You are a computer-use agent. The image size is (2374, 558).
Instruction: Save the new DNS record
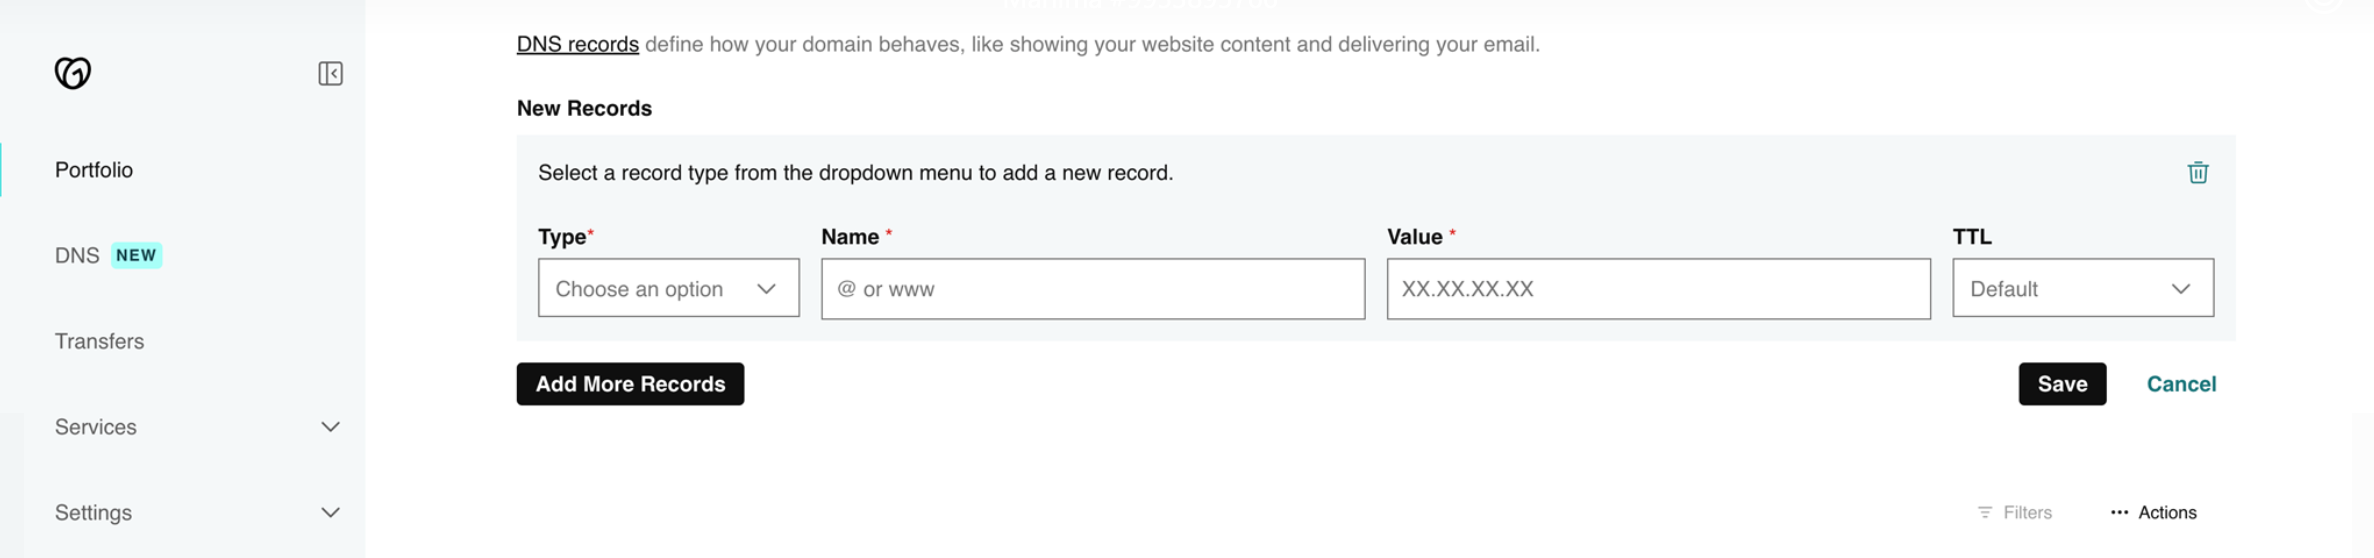point(2062,384)
